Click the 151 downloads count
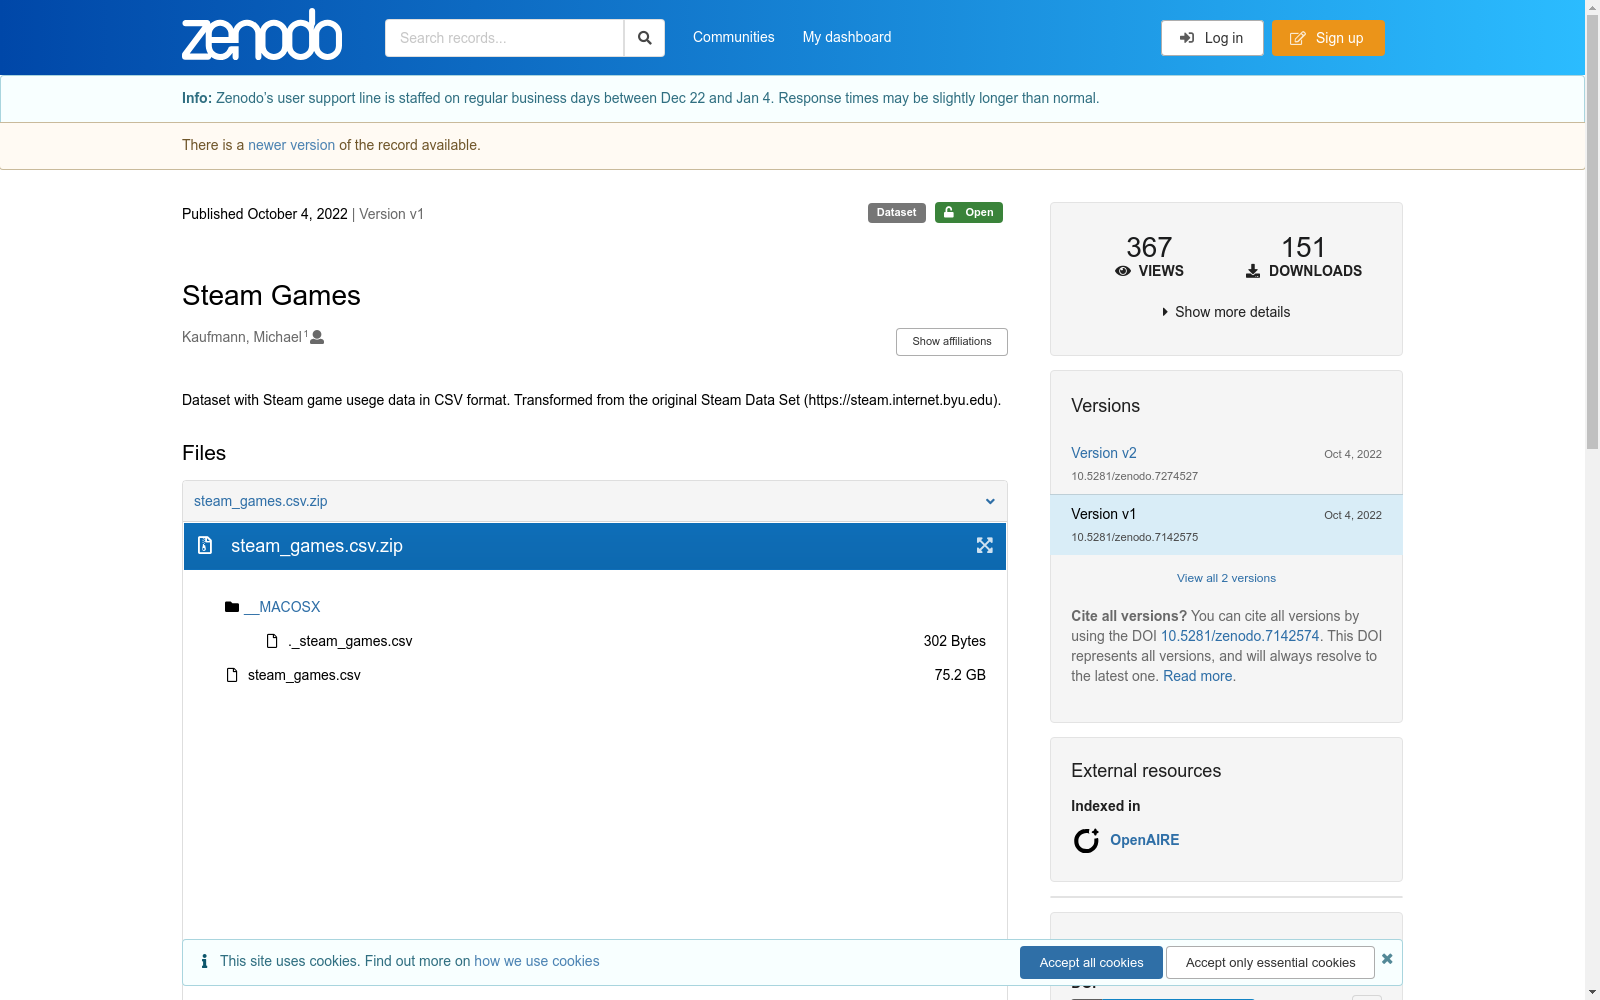 point(1304,247)
